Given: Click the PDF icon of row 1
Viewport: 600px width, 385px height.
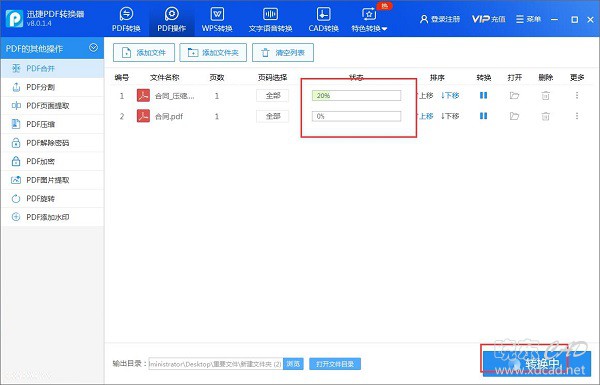Looking at the screenshot, I should (x=143, y=95).
